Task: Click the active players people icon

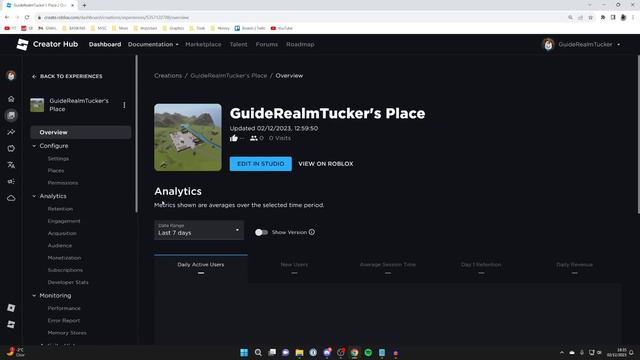Action: tap(253, 138)
